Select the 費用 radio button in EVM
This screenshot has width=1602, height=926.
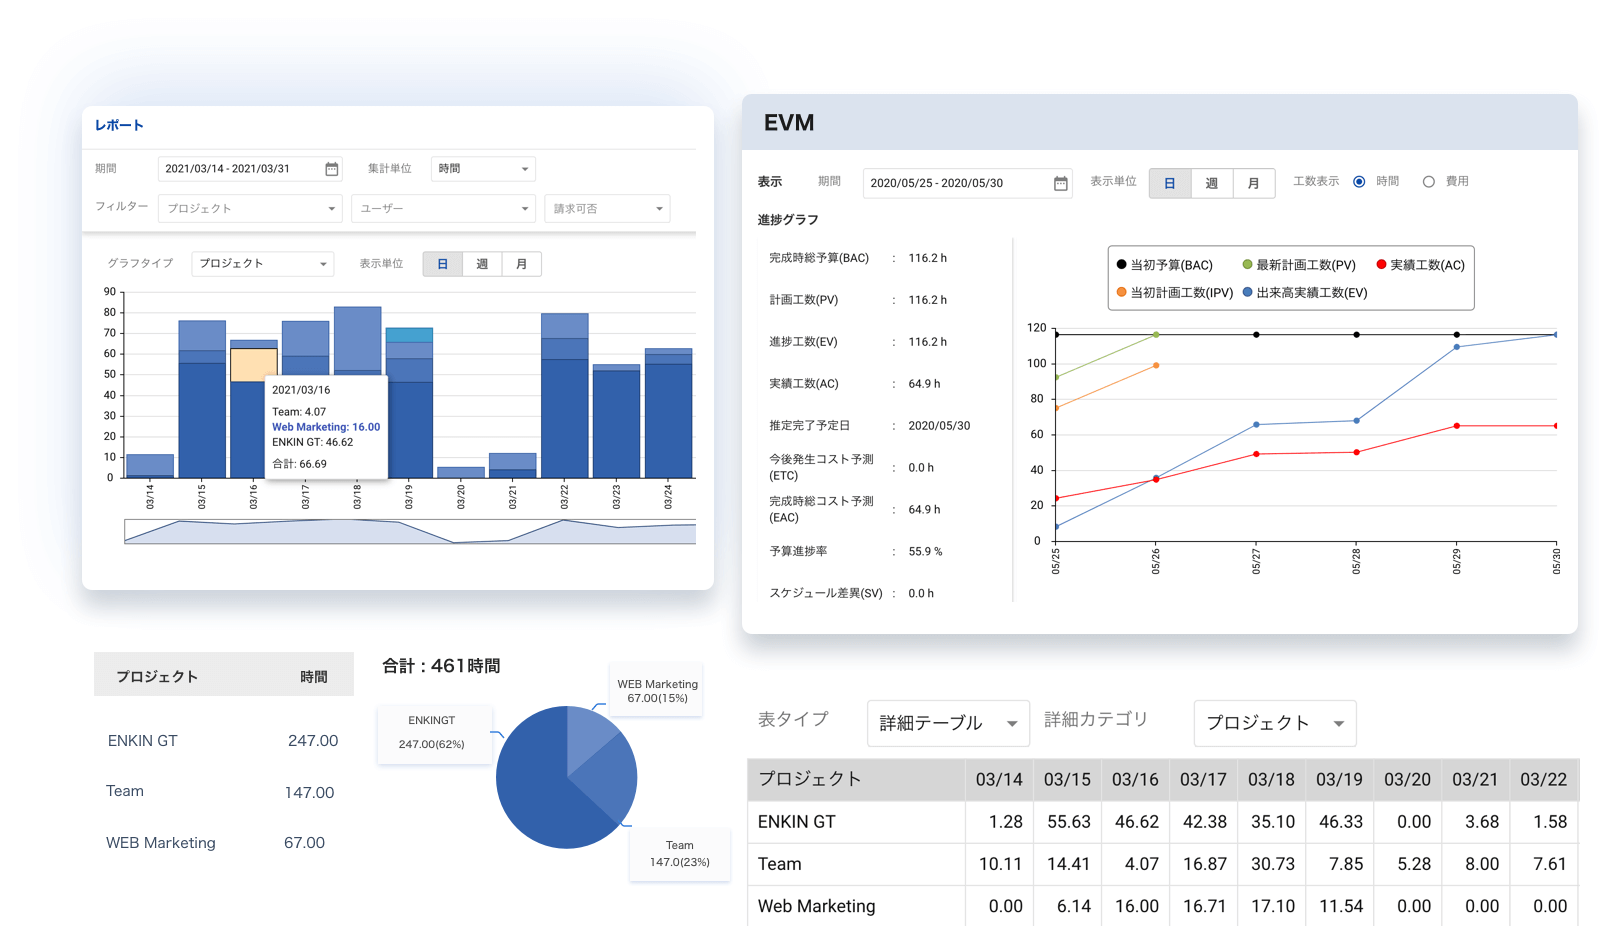pos(1429,182)
